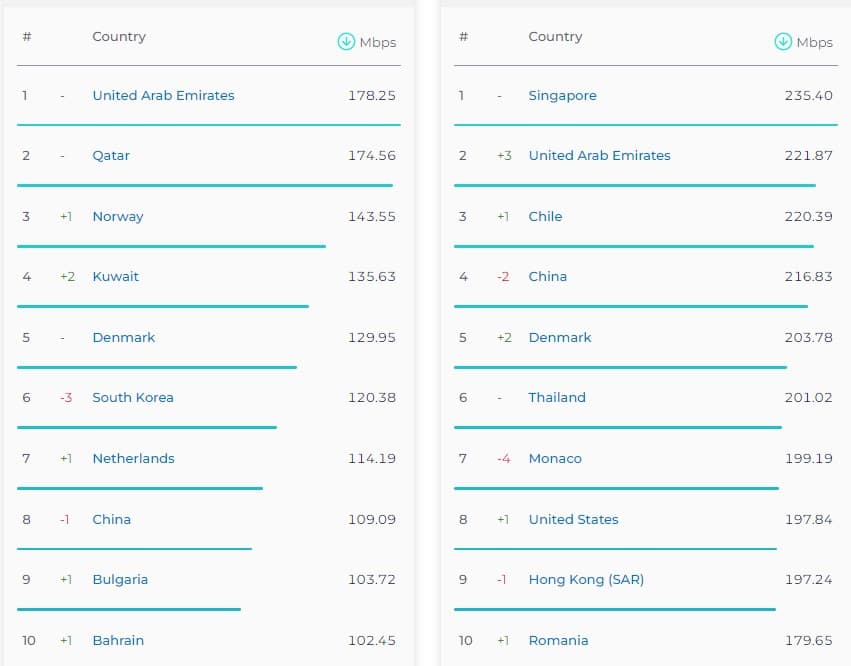This screenshot has width=851, height=666.
Task: Click the Monaco link
Action: coord(555,459)
